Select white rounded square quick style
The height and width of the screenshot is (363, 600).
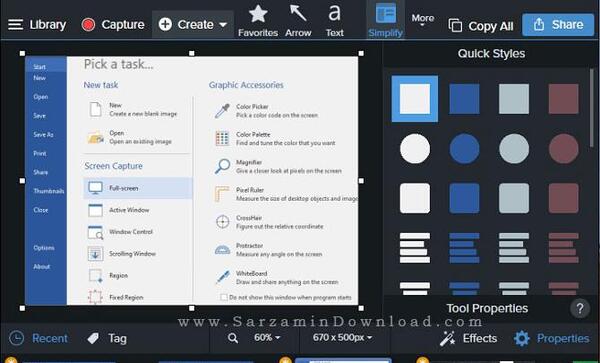pyautogui.click(x=415, y=198)
